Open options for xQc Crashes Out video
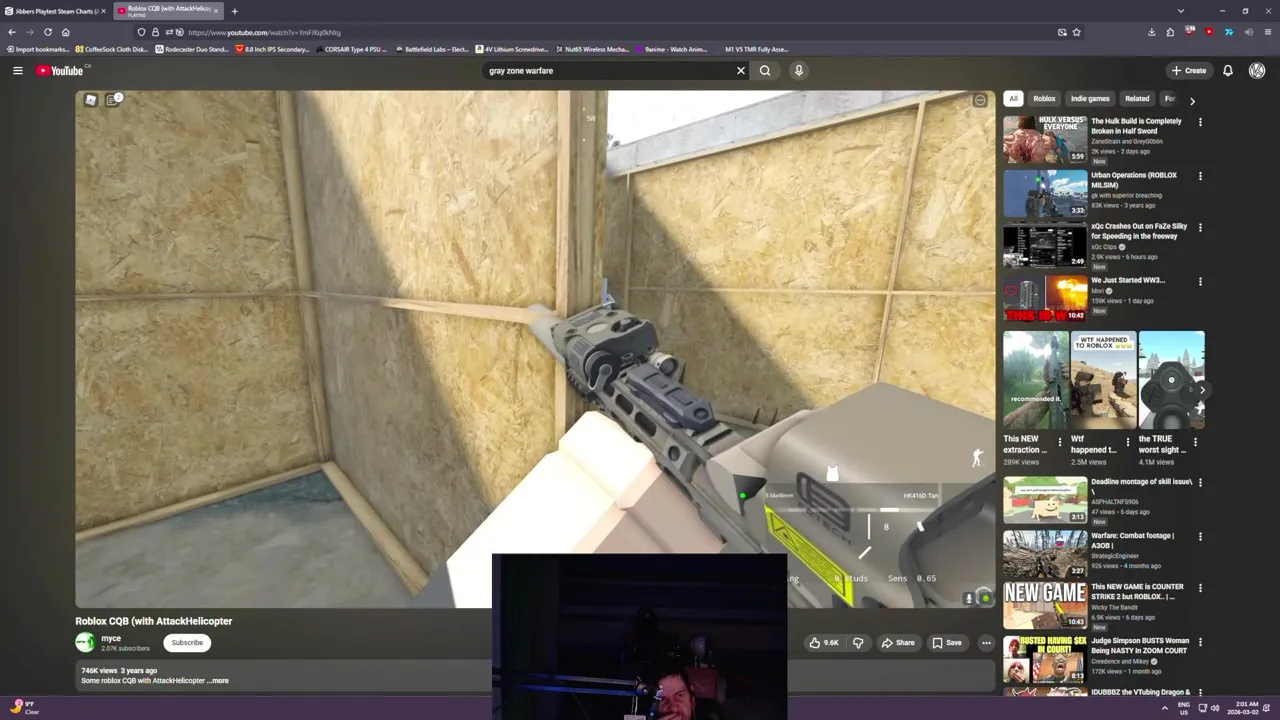Screen dimensions: 1280x720 (x=1200, y=227)
